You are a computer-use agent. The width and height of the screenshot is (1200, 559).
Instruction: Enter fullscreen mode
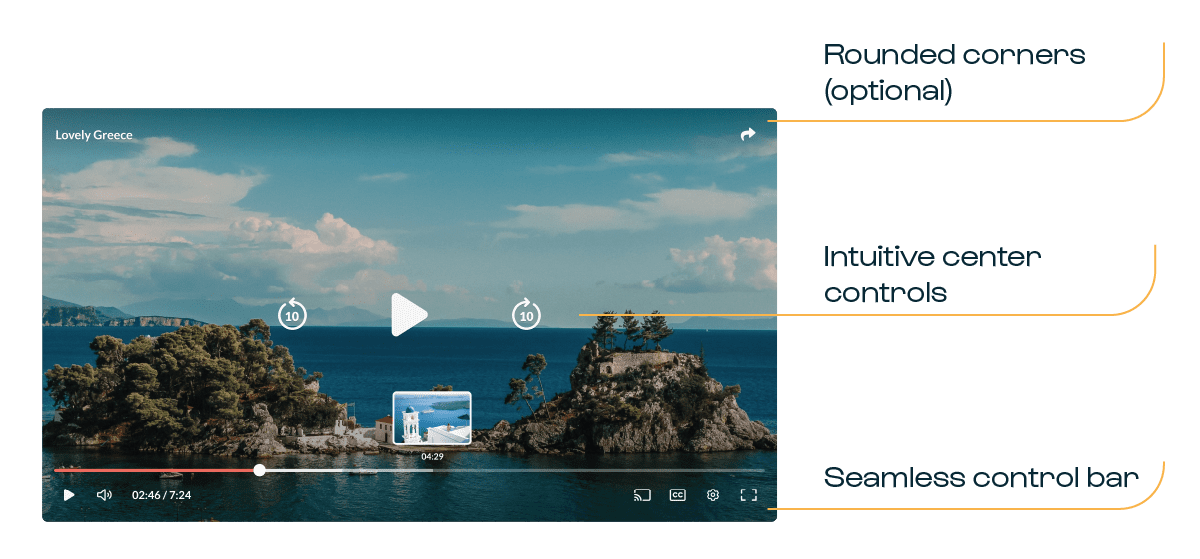748,495
